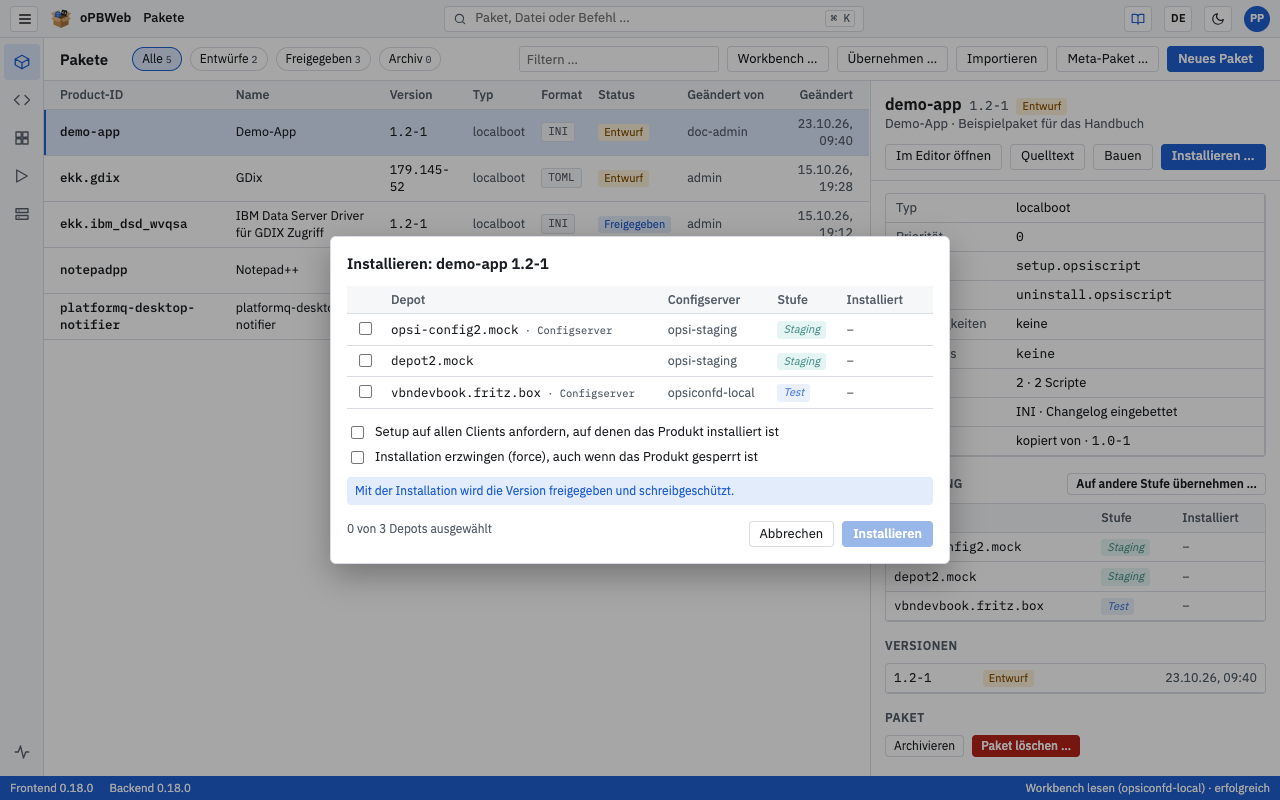Open Quelltext for demo-app
Image resolution: width=1280 pixels, height=800 pixels.
coord(1047,156)
